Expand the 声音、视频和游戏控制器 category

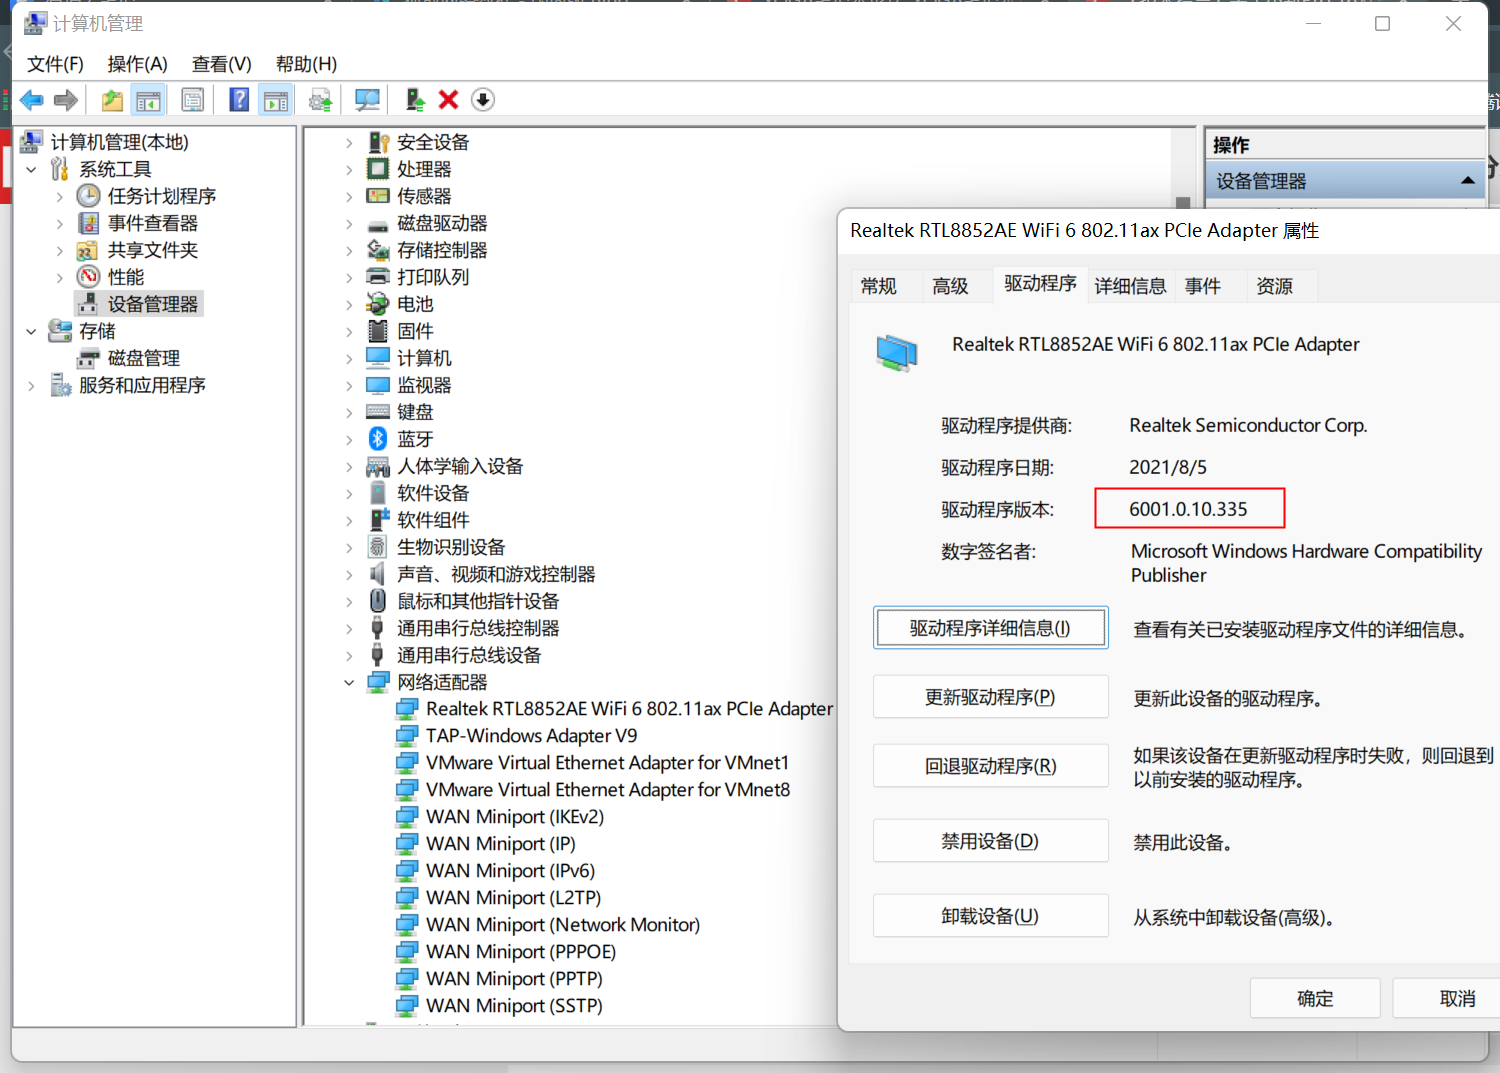click(x=349, y=574)
